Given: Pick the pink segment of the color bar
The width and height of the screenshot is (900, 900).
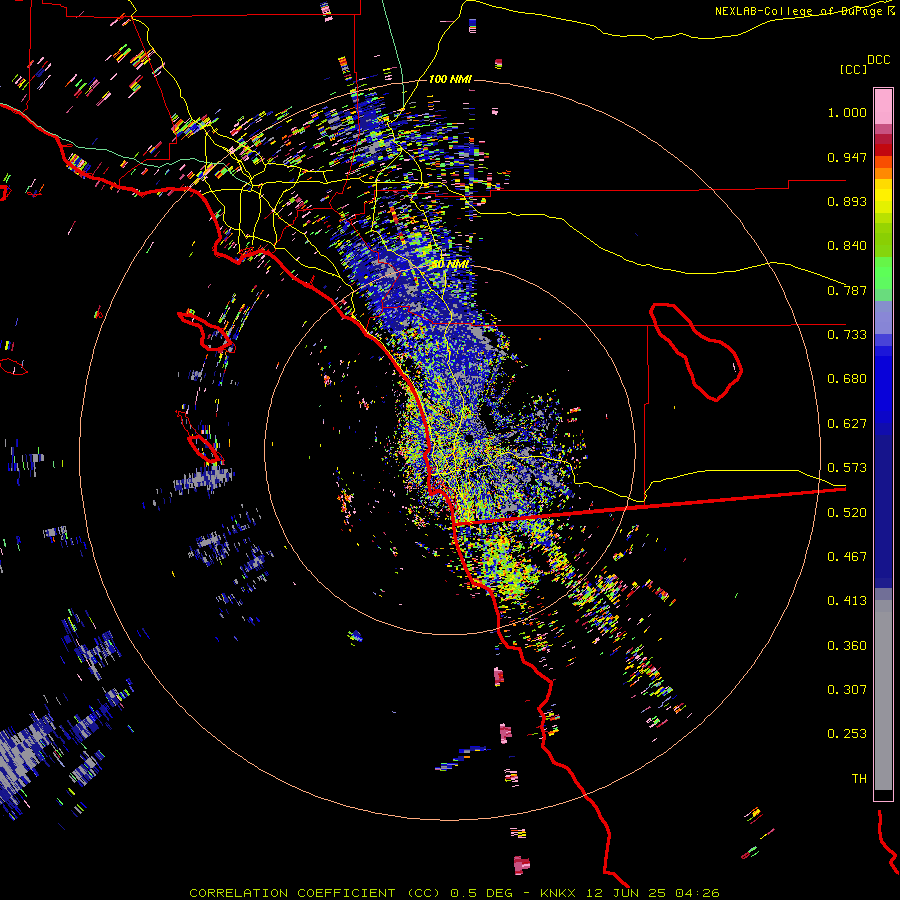Looking at the screenshot, I should click(883, 106).
